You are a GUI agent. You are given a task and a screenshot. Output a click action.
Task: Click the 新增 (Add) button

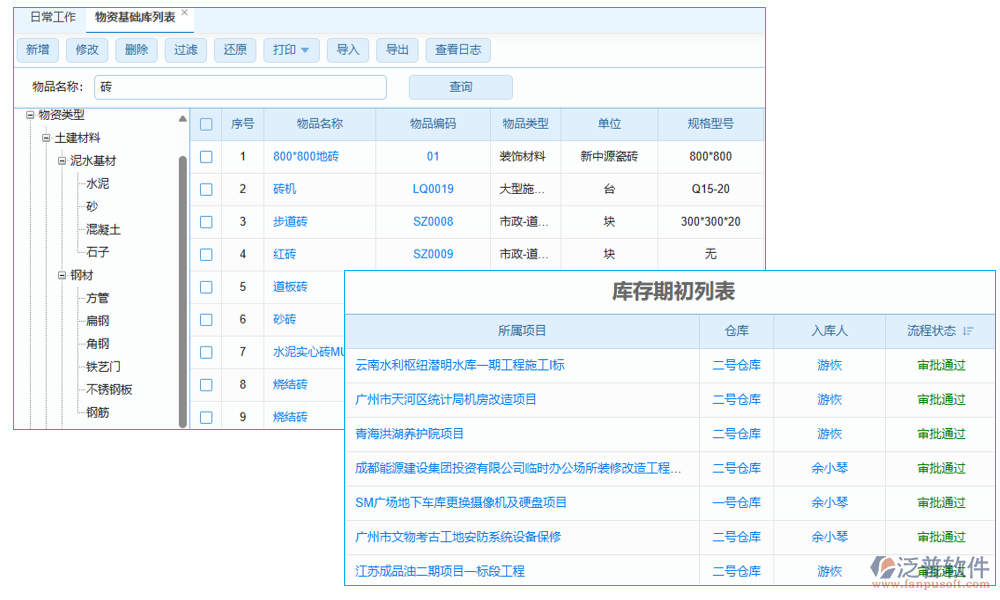37,49
